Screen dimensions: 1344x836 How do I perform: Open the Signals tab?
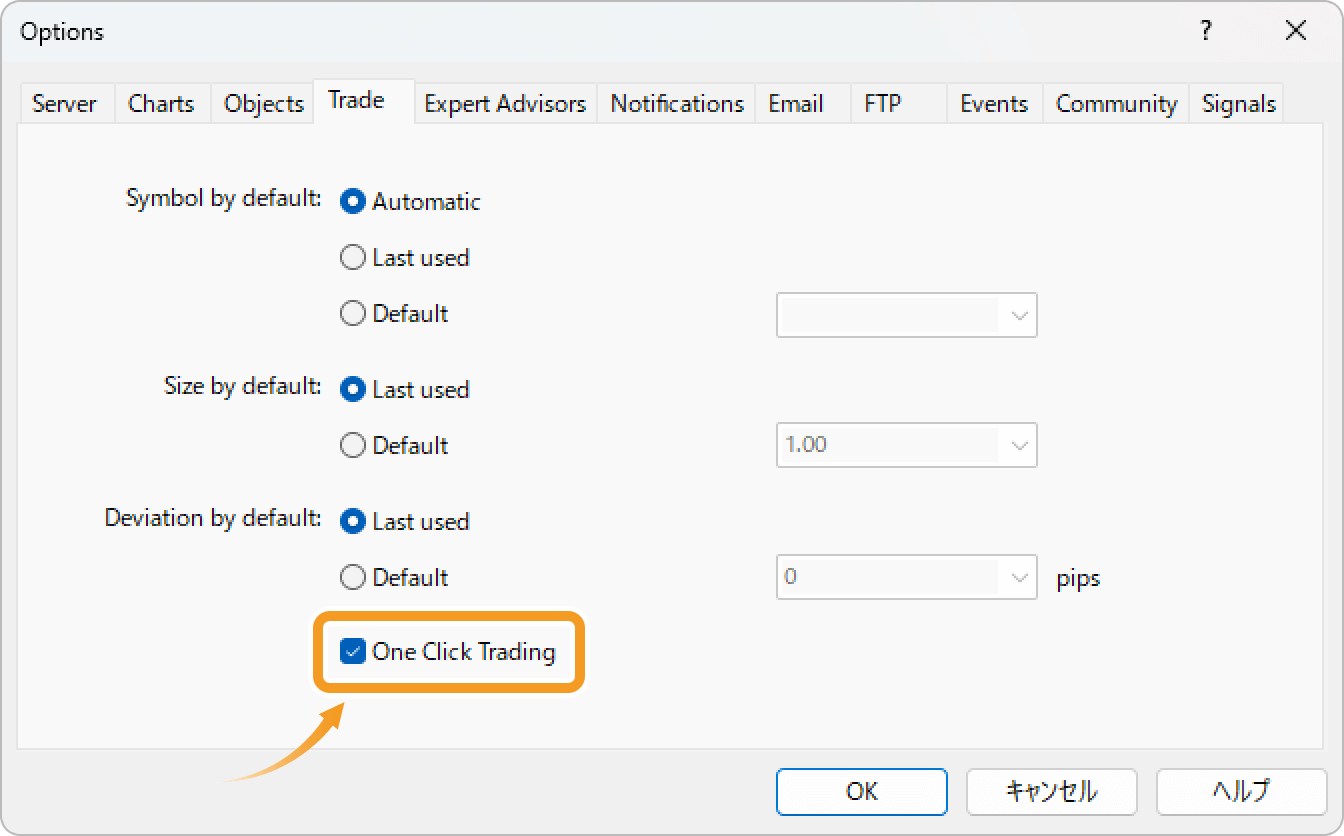1237,103
